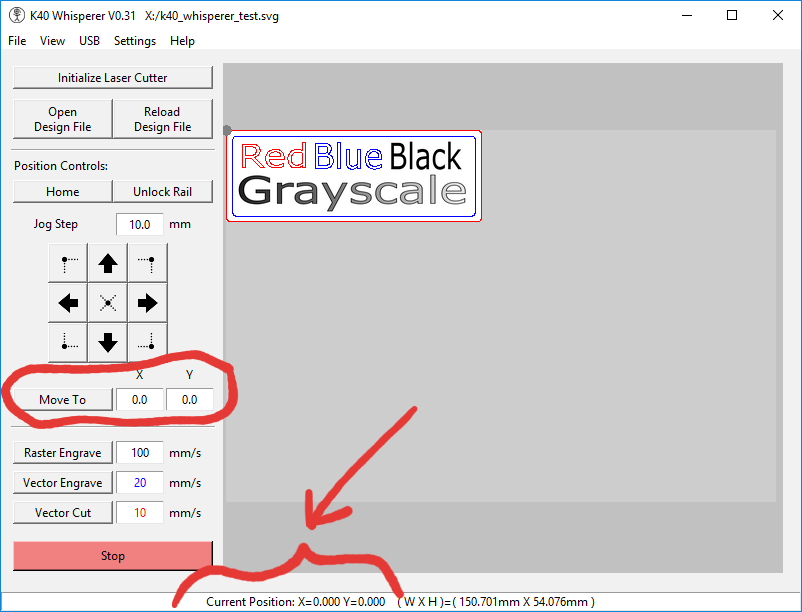802x612 pixels.
Task: Click the Jog Step label
Action: pyautogui.click(x=55, y=224)
